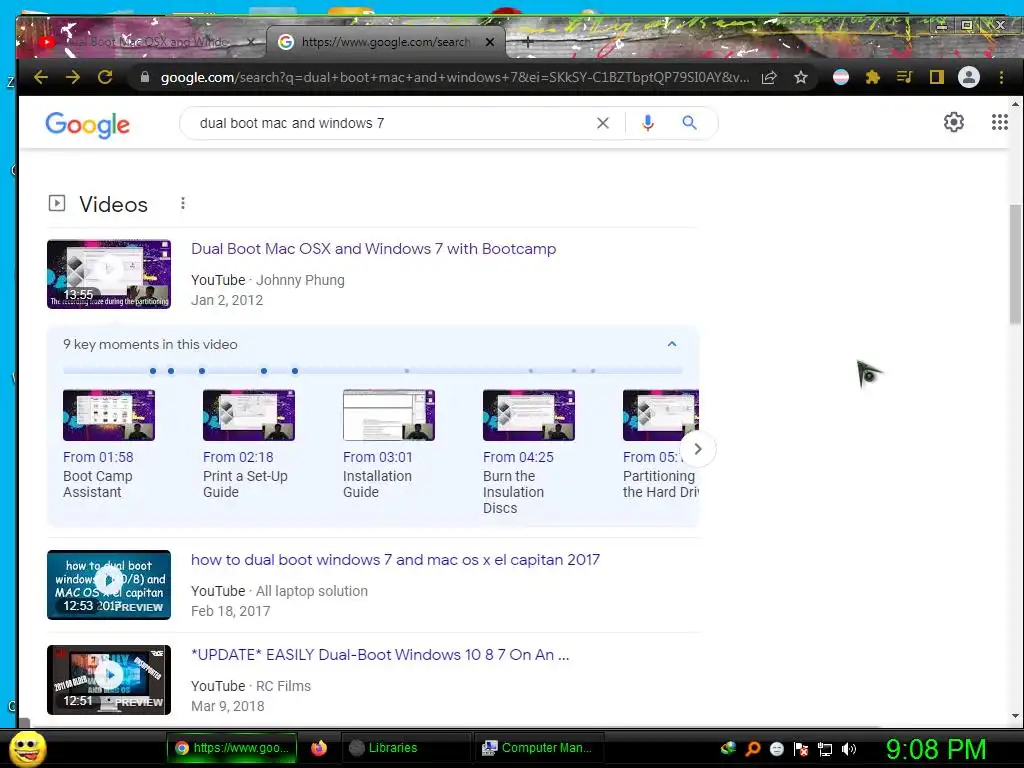The image size is (1024, 768).
Task: Toggle the browser side panel icon
Action: 936,78
